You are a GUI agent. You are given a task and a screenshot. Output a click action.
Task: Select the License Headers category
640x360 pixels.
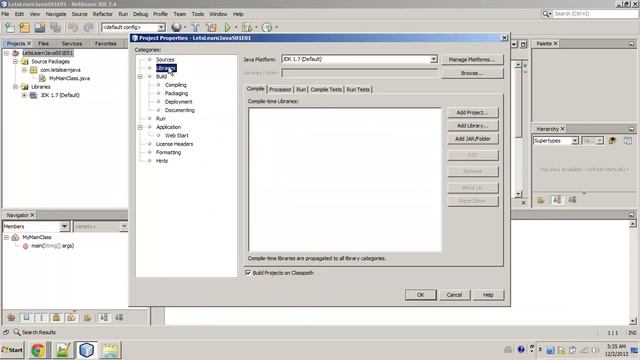pos(174,144)
